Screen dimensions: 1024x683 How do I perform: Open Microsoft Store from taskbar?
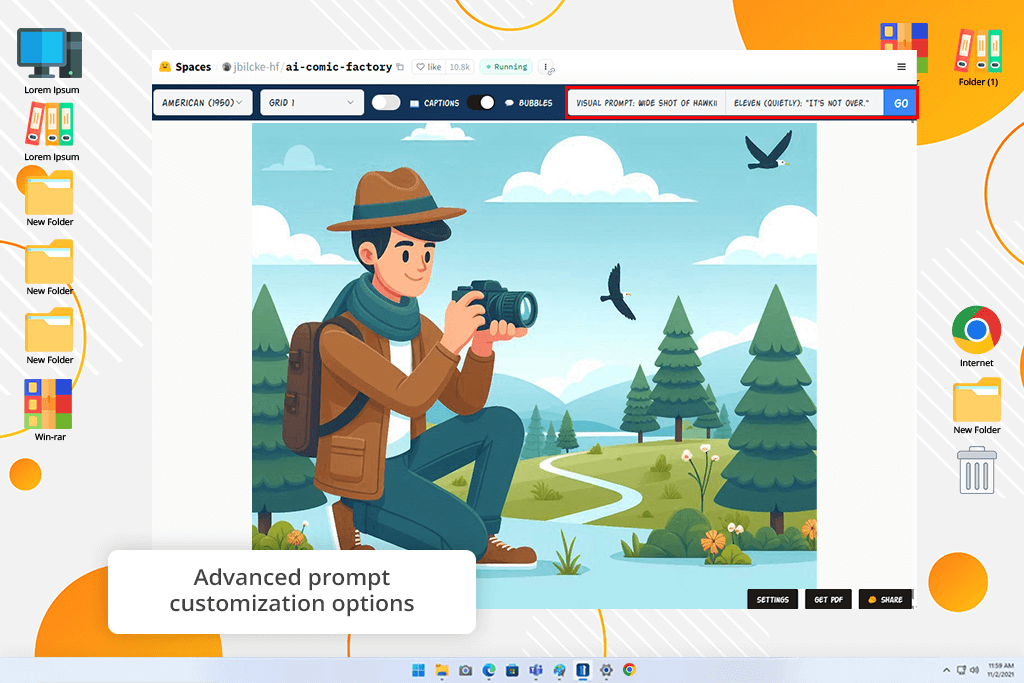pyautogui.click(x=513, y=670)
